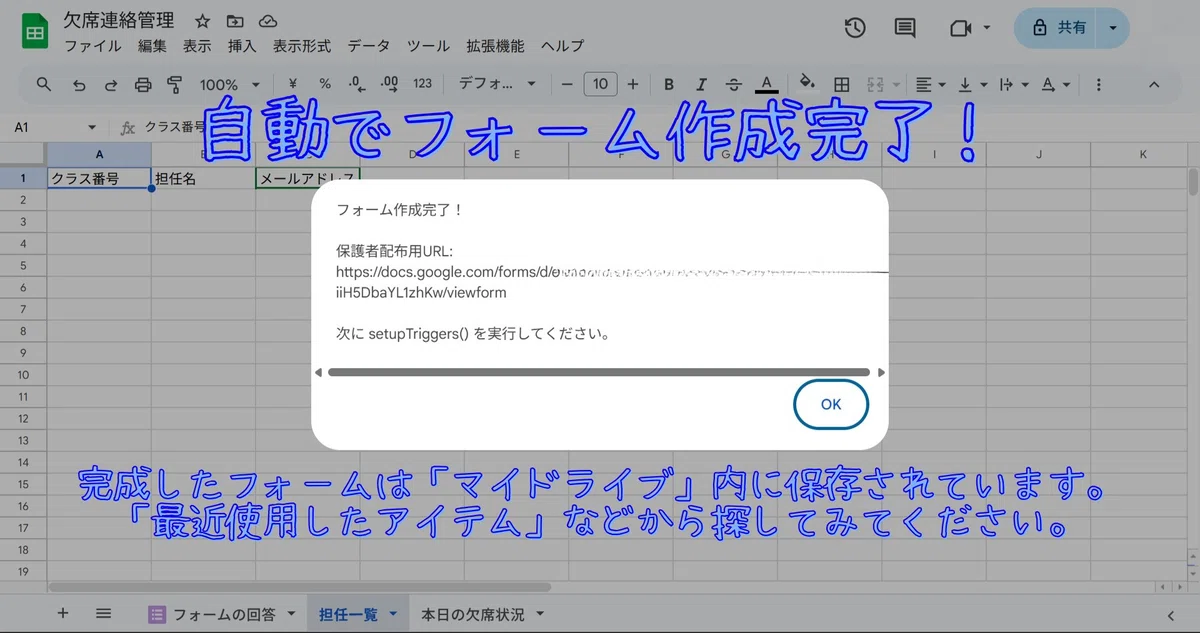Screen dimensions: 1200x633
Task: Select cell クラス番号 in A1
Action: [x=99, y=179]
